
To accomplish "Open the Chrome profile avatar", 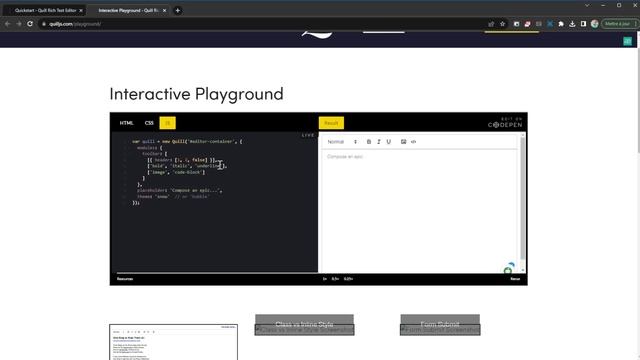I will pos(595,24).
